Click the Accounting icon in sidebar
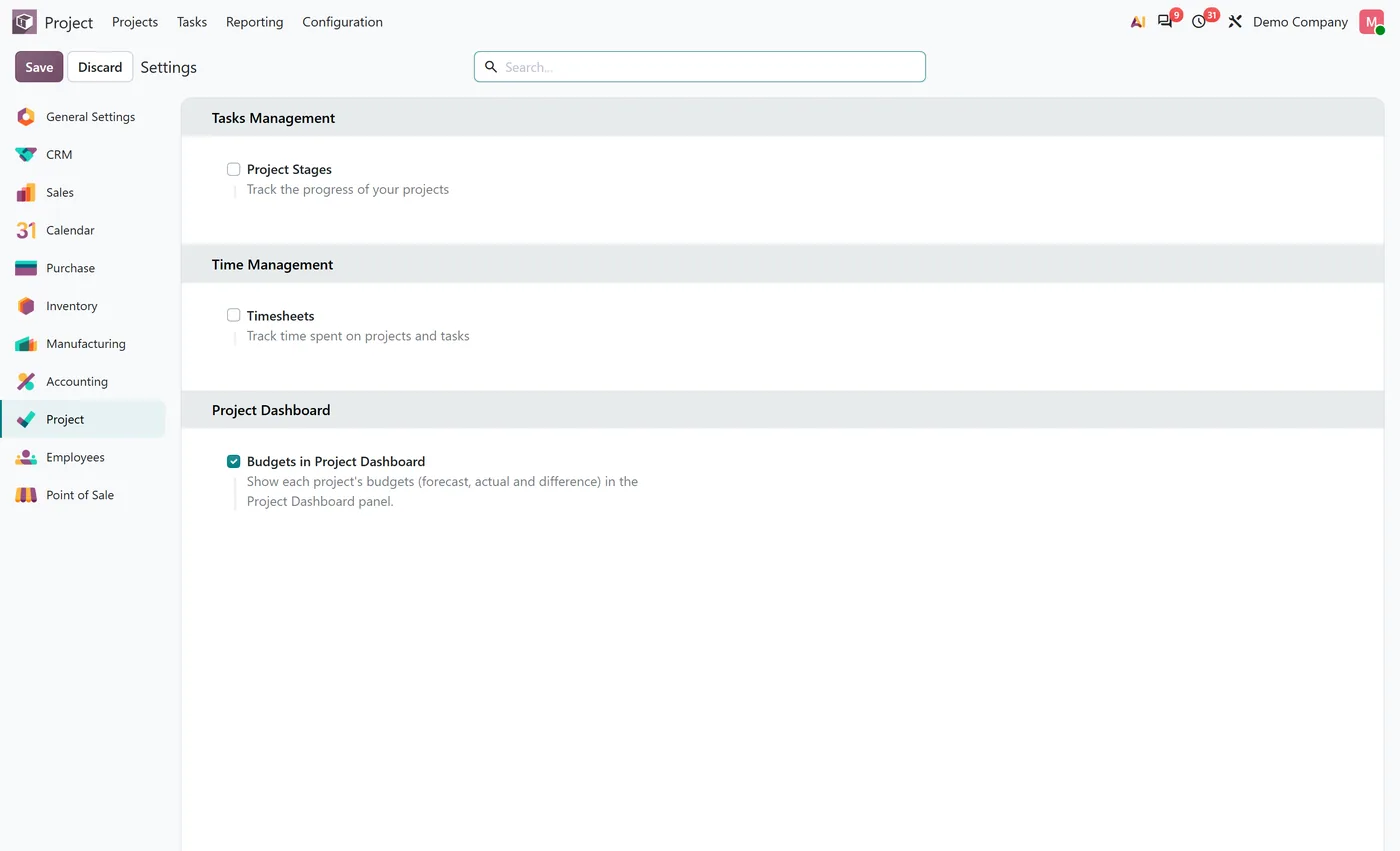1400x851 pixels. click(26, 382)
